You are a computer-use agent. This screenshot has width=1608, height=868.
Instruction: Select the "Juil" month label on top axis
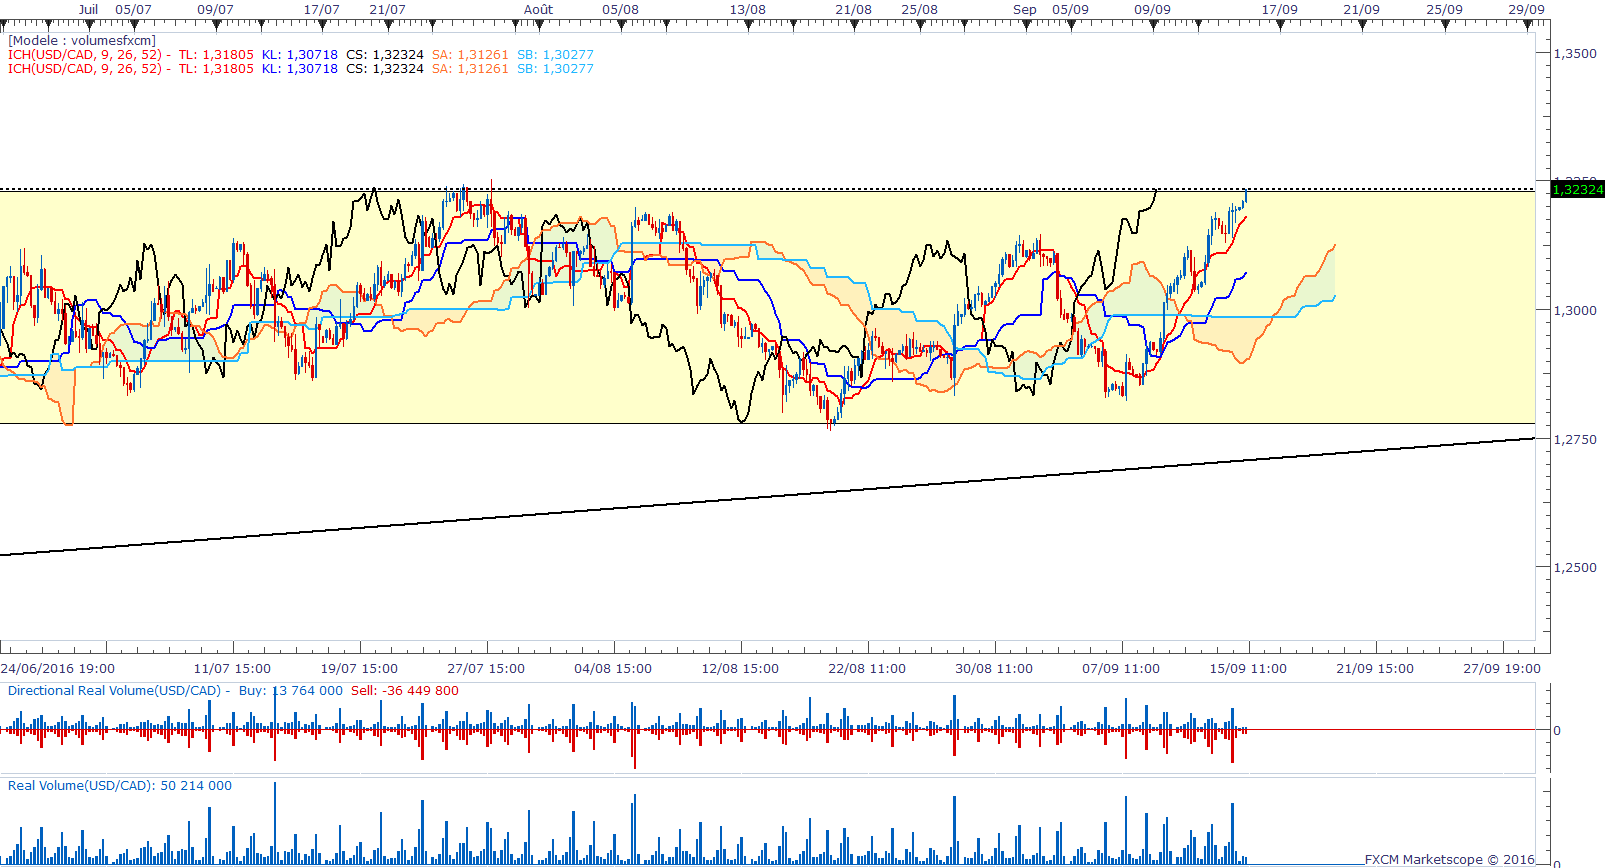(x=89, y=9)
